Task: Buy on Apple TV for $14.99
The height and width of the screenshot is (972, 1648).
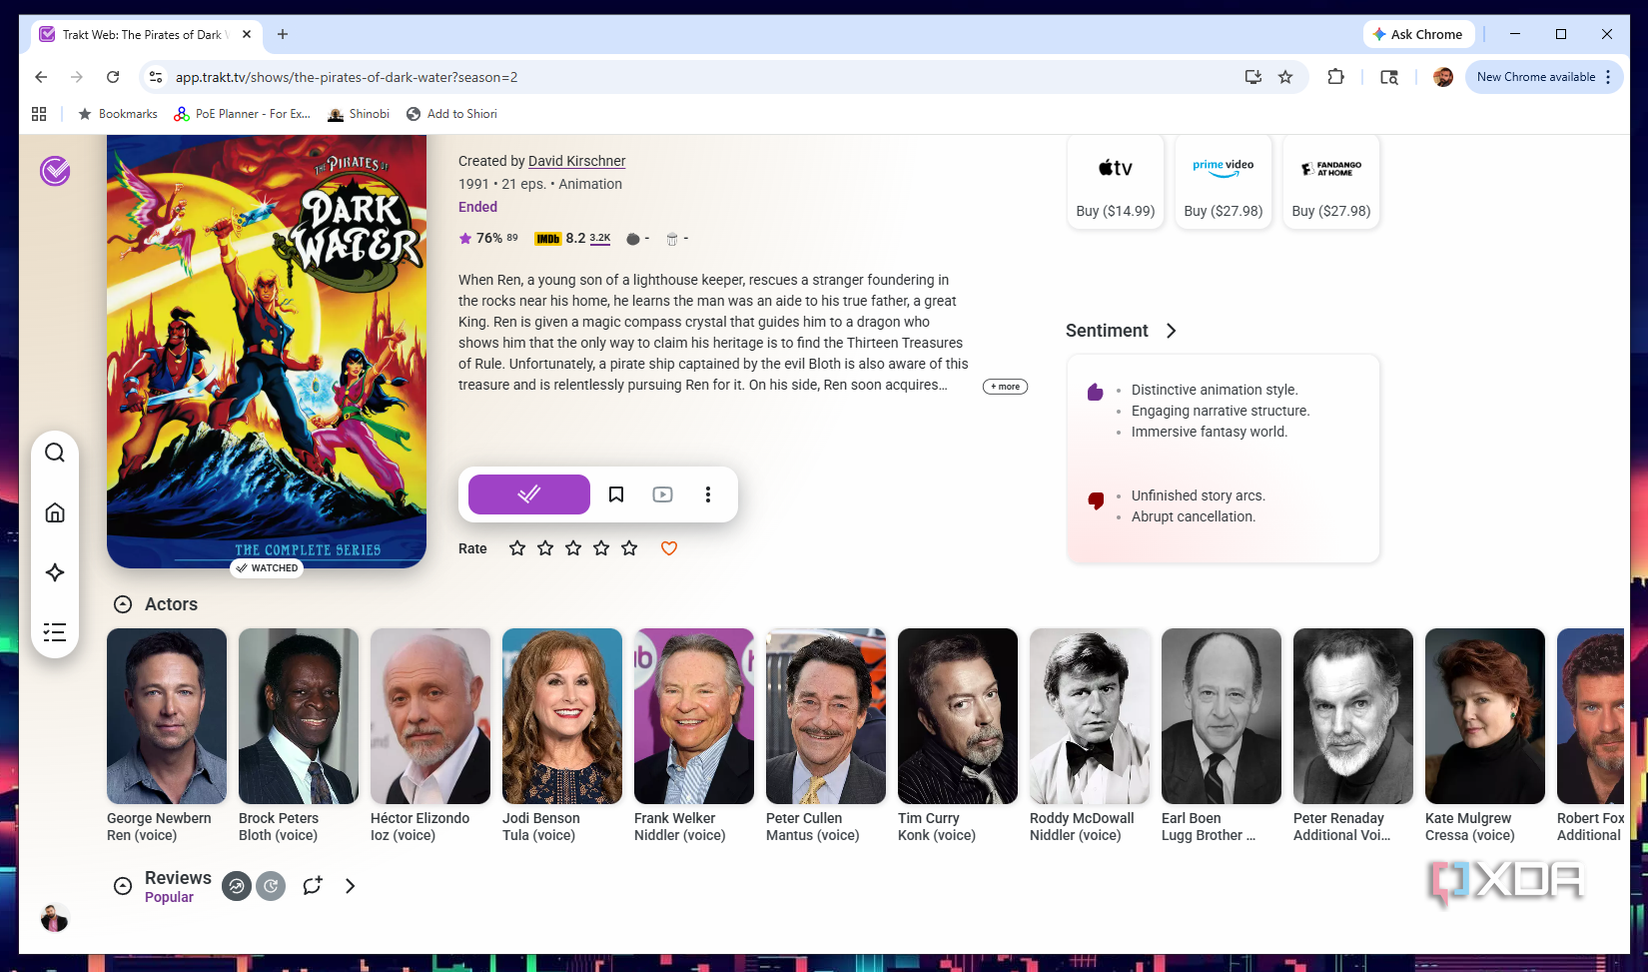Action: tap(1115, 182)
